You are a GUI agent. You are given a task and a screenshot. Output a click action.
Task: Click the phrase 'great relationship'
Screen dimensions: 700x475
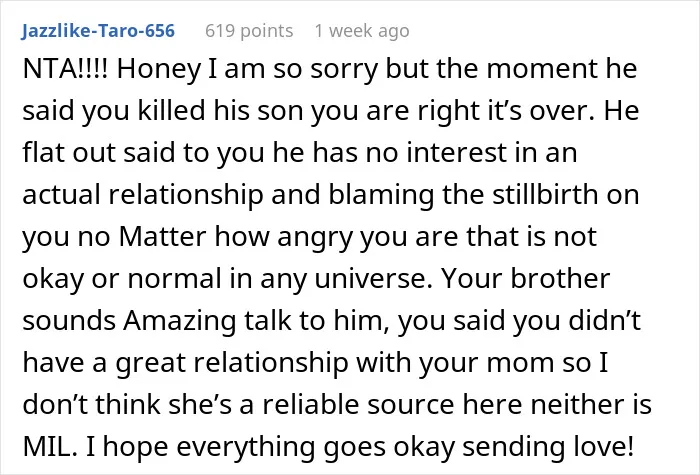231,364
